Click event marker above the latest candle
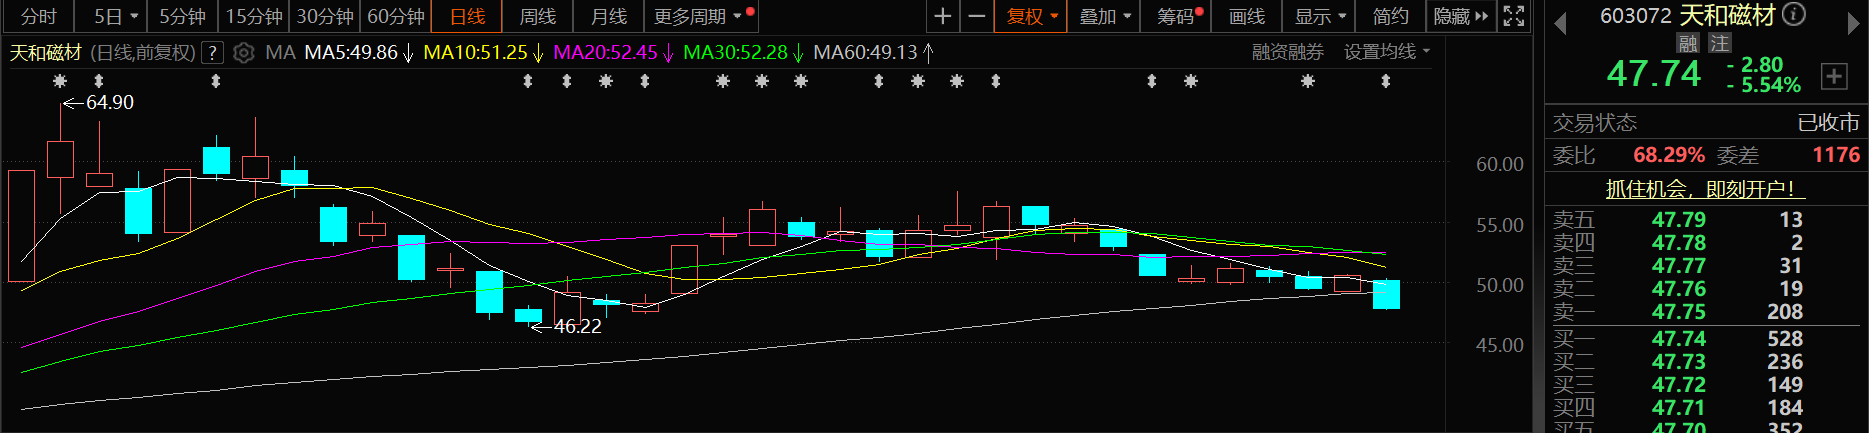 coord(1386,81)
